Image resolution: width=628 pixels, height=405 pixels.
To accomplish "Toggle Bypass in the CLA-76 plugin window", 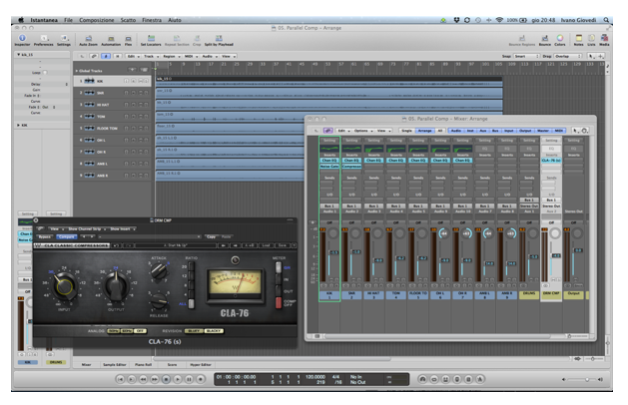I will [x=44, y=237].
